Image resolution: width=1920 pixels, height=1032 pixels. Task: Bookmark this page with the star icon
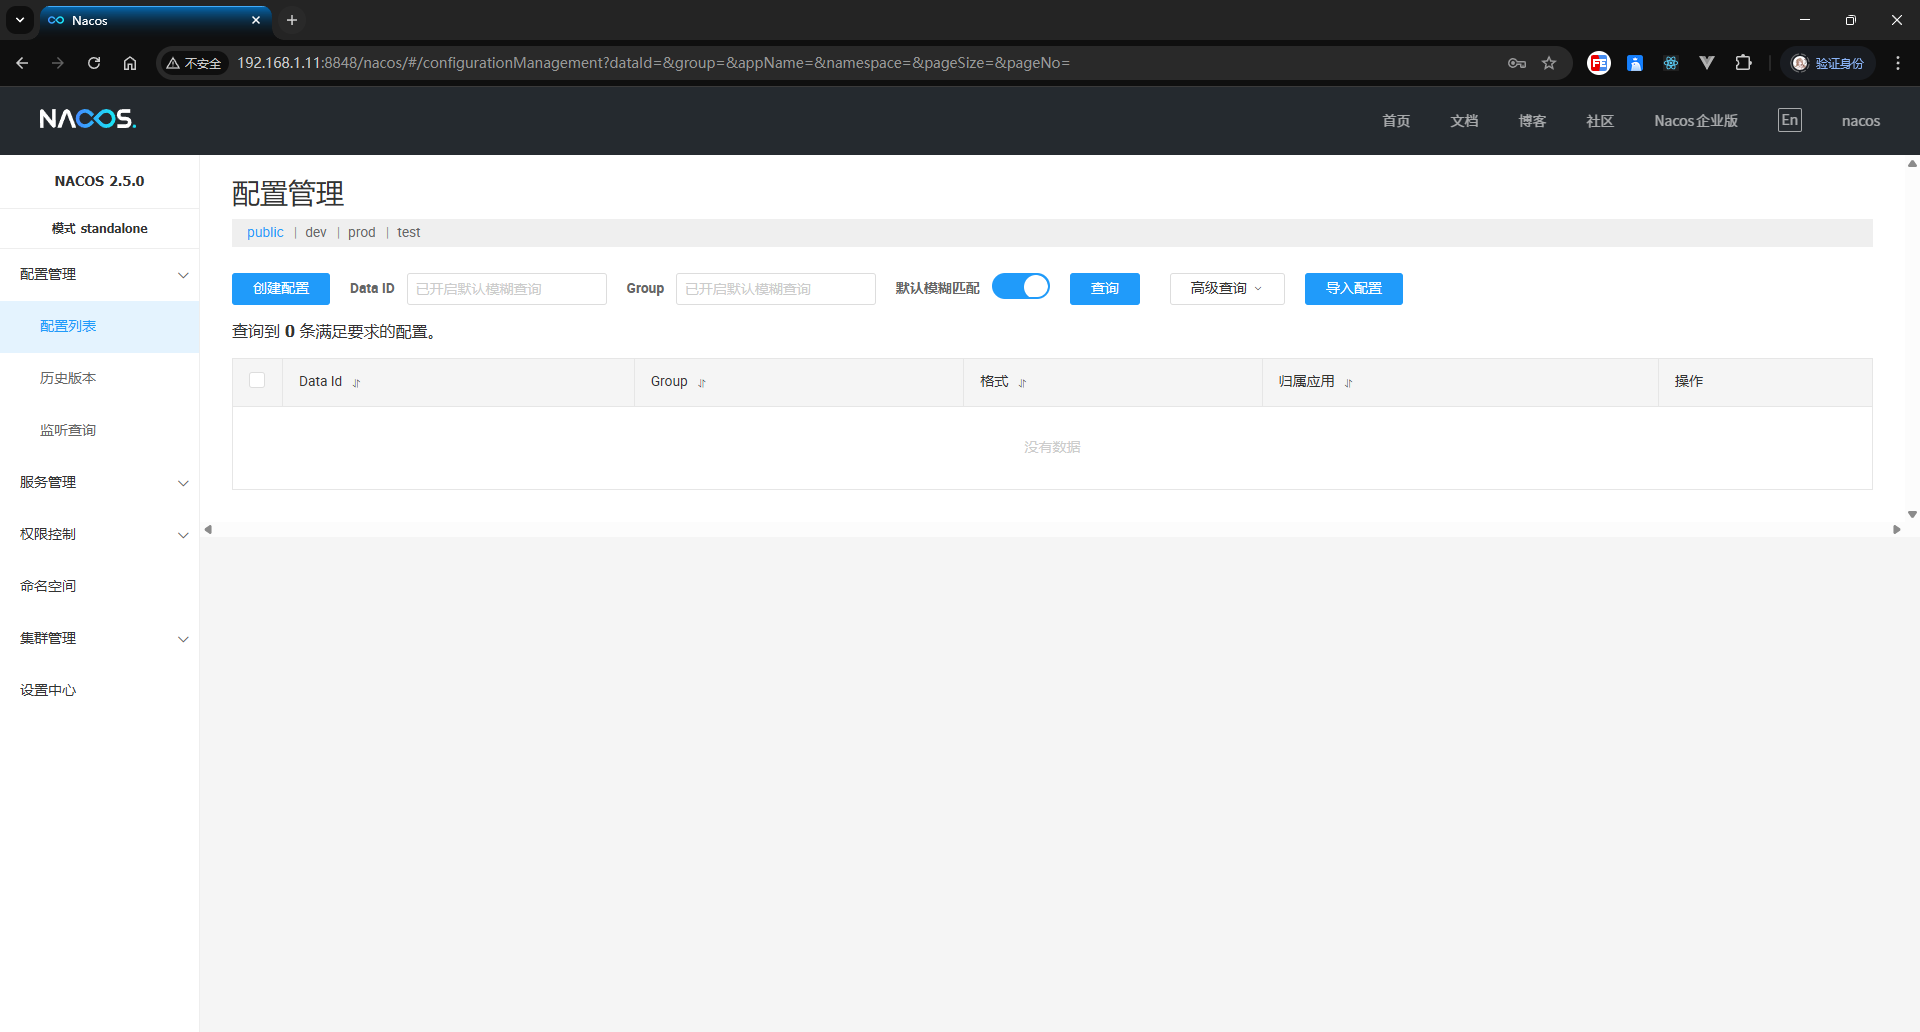coord(1549,63)
